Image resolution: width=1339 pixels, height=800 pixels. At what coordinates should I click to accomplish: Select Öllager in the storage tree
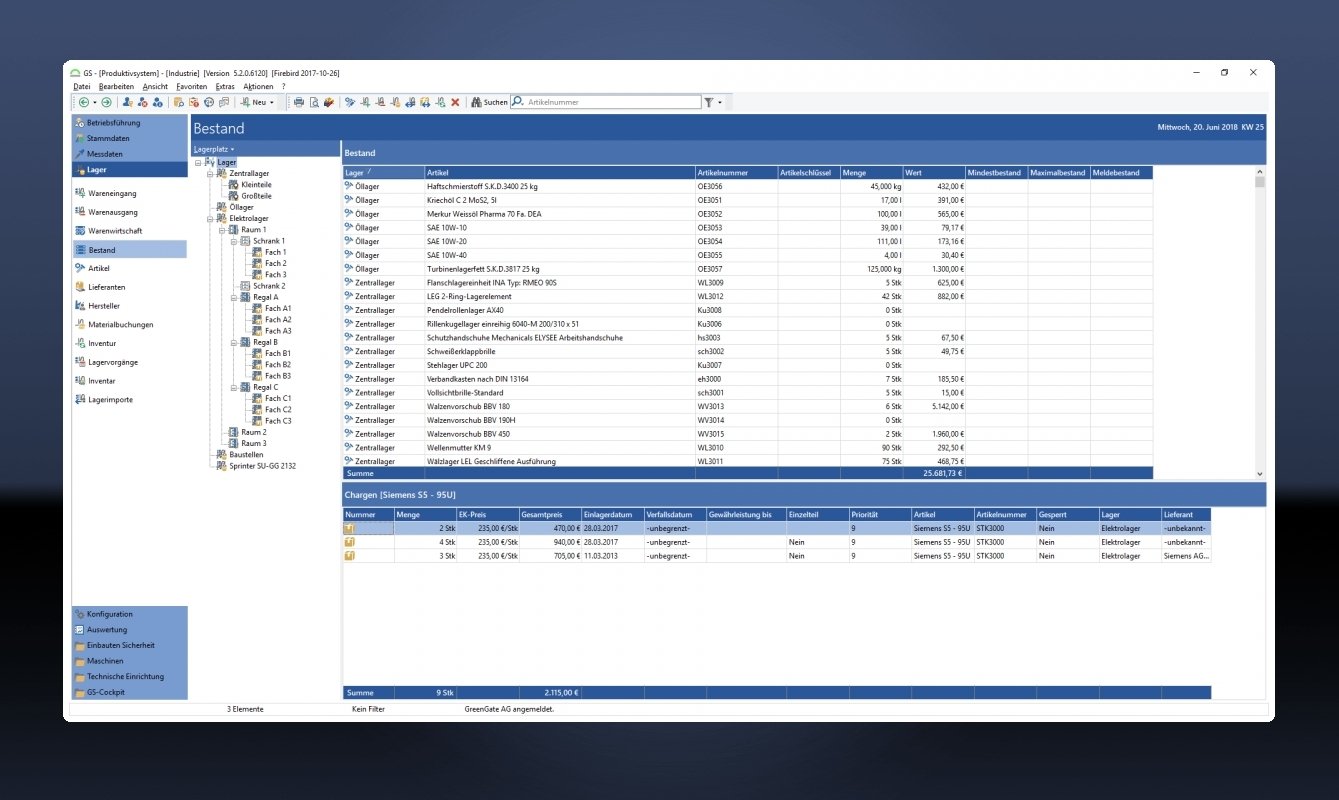(241, 207)
